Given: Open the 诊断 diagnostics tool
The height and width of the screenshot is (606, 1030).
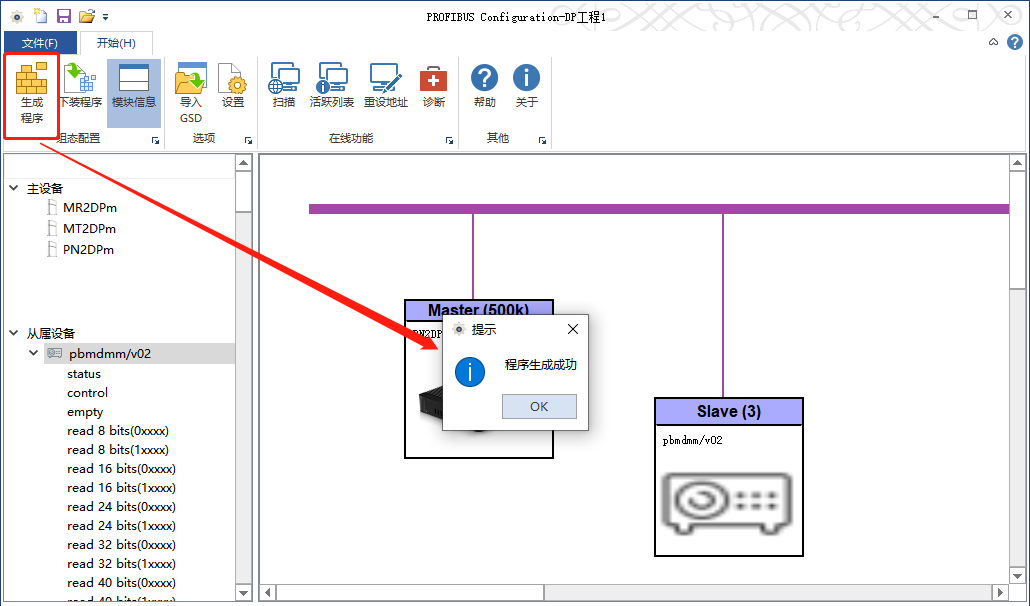Looking at the screenshot, I should pyautogui.click(x=434, y=86).
